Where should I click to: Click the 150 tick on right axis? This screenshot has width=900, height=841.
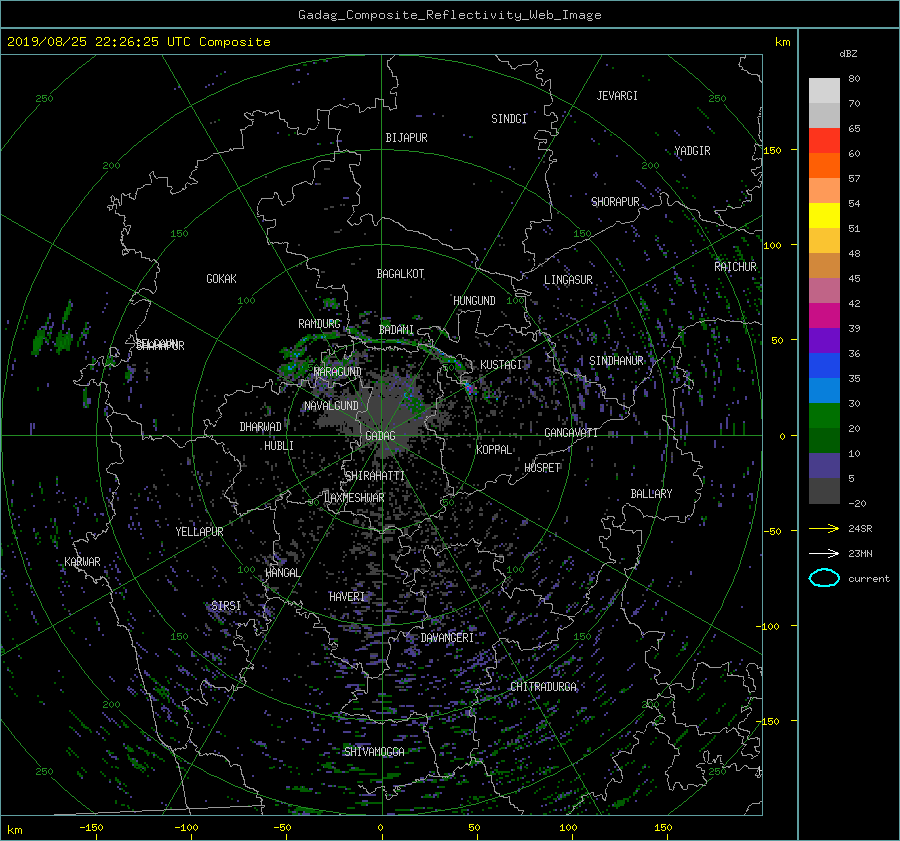click(772, 150)
